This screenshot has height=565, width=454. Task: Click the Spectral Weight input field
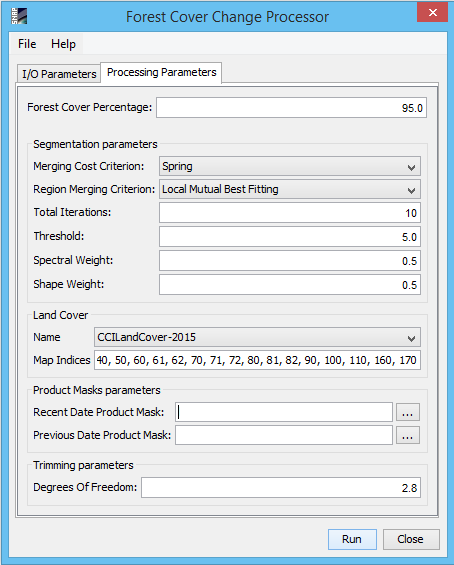click(290, 261)
